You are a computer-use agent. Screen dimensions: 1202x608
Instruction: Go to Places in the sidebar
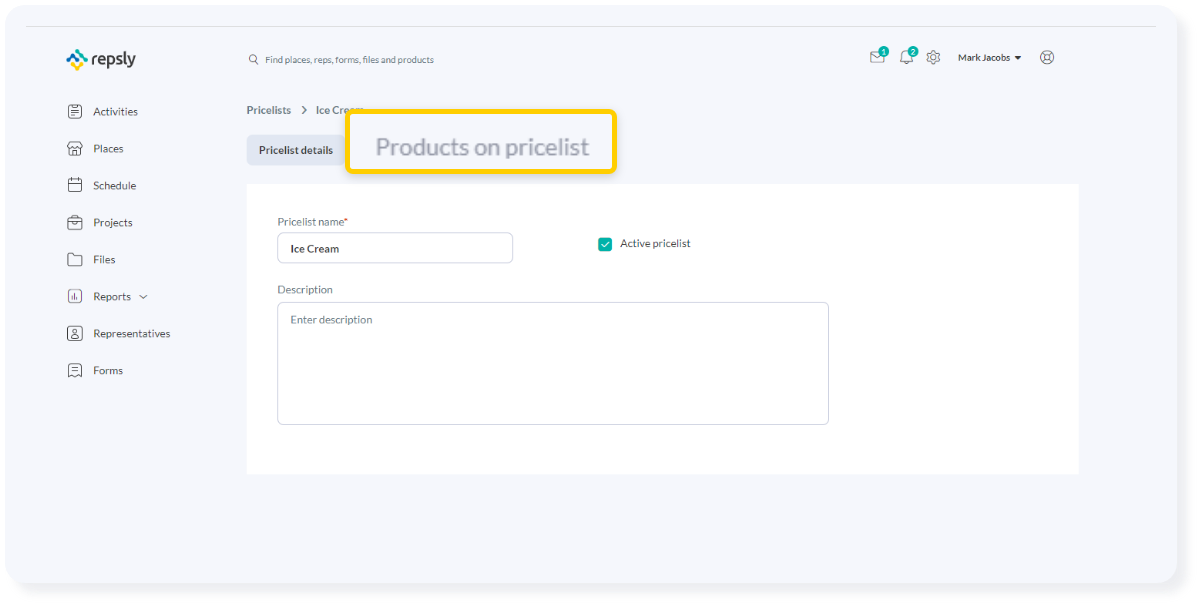coord(108,149)
